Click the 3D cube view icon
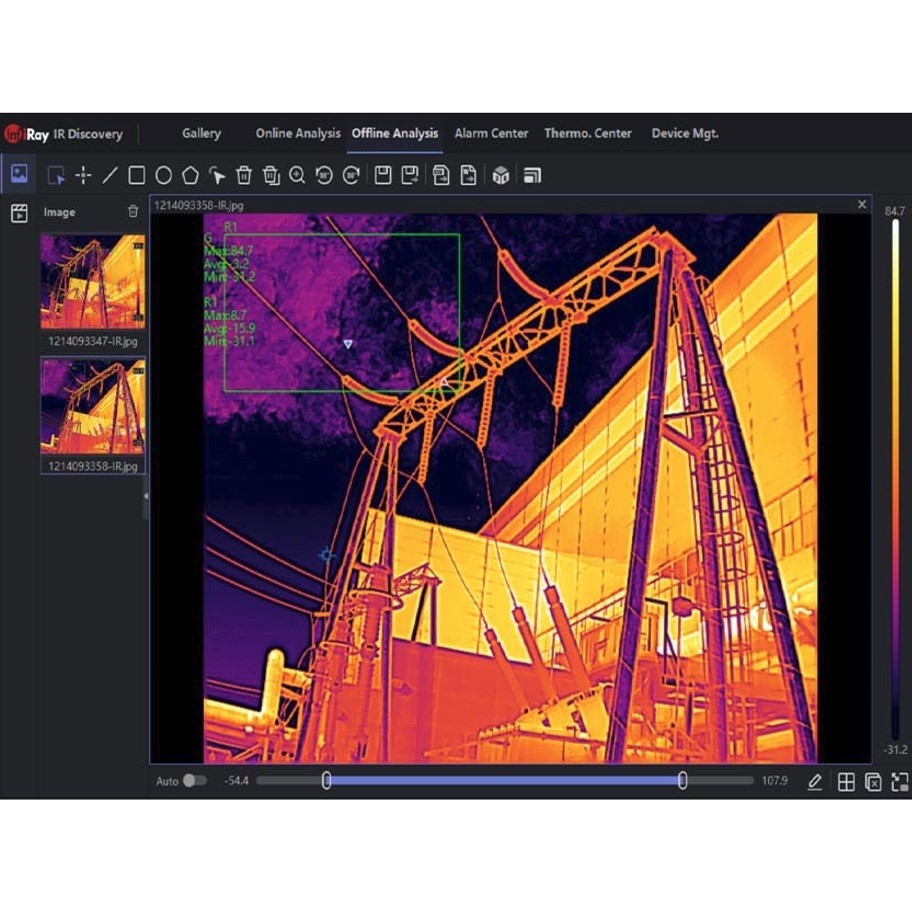This screenshot has height=912, width=912. click(x=501, y=176)
